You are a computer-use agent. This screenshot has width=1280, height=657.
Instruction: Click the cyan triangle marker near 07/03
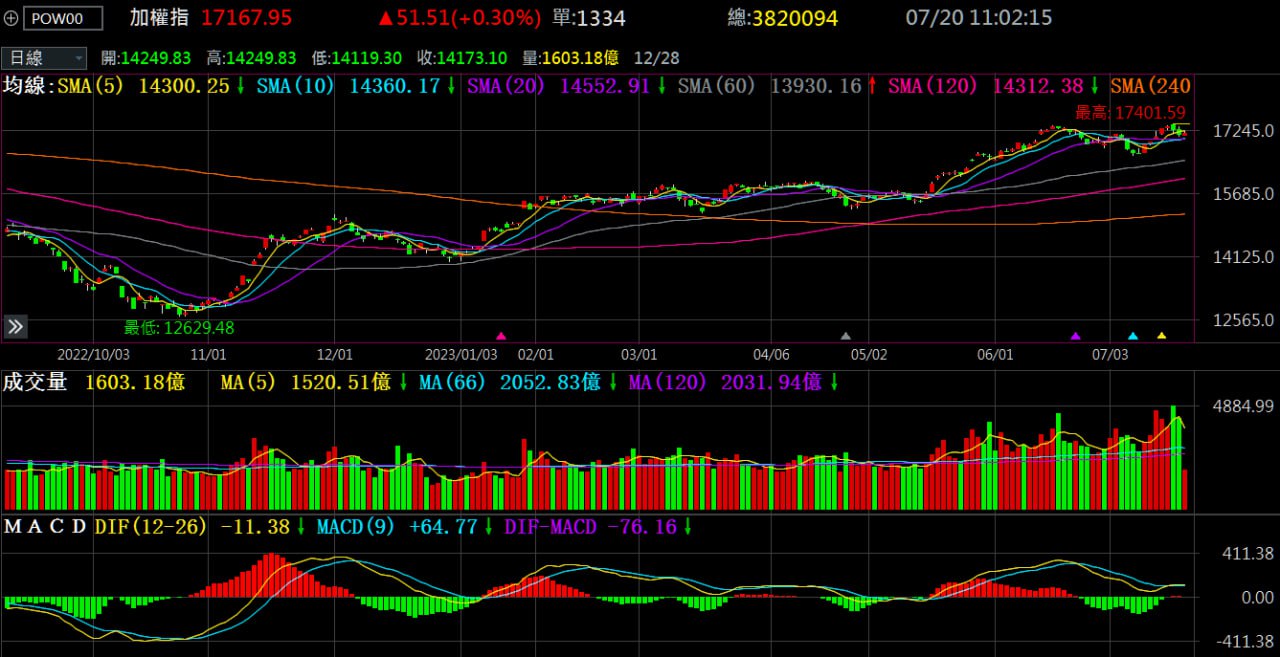tap(1133, 336)
